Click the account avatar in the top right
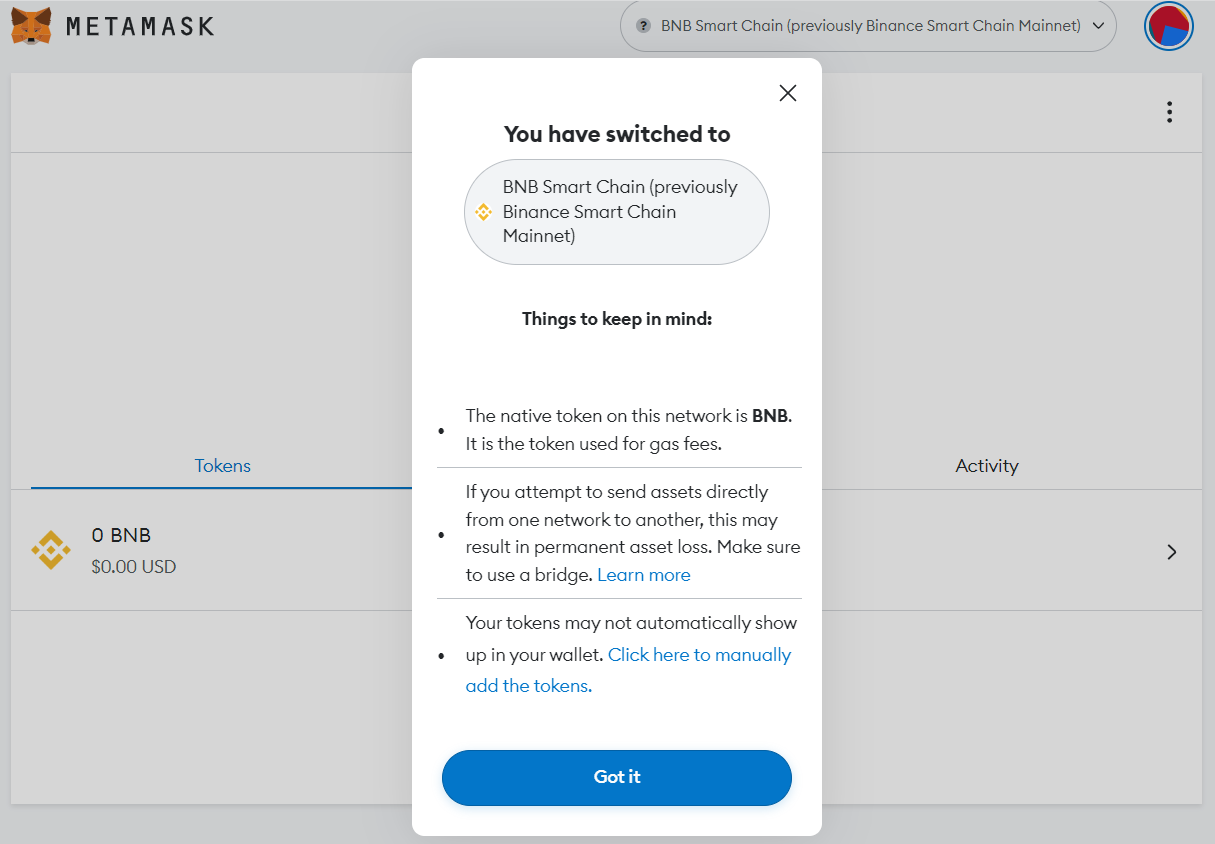The height and width of the screenshot is (844, 1215). [1168, 26]
